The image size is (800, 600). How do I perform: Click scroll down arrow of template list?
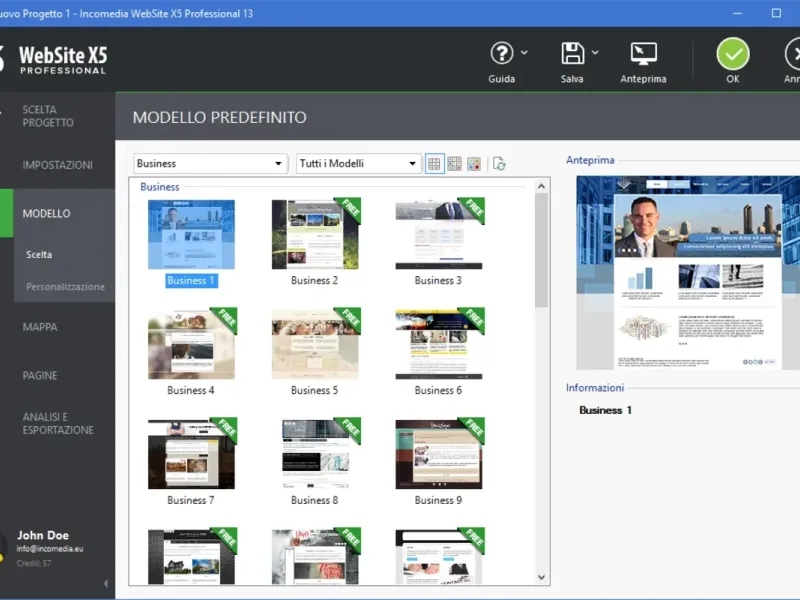click(x=541, y=578)
